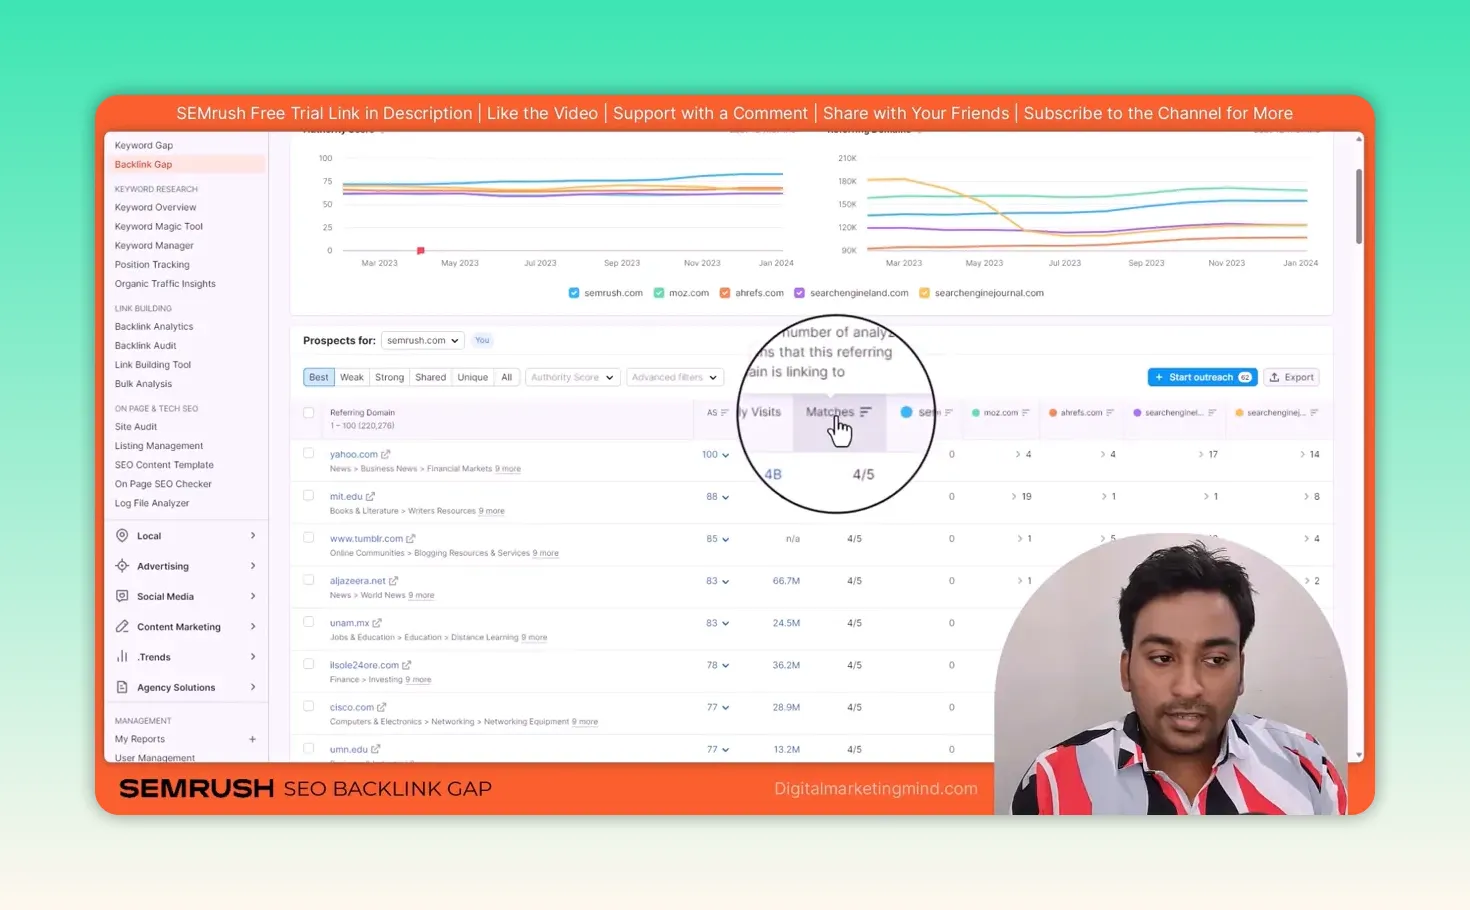Select the Shared prospects tab
The width and height of the screenshot is (1470, 910).
point(430,377)
